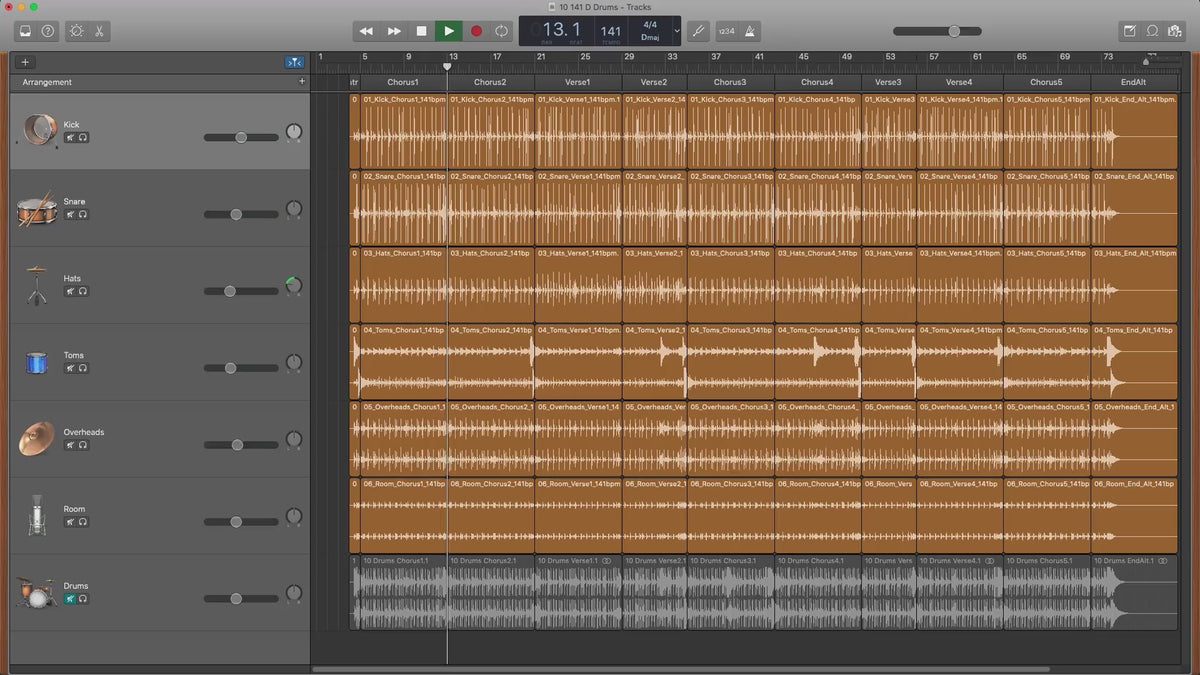Click the Record button

coord(476,31)
